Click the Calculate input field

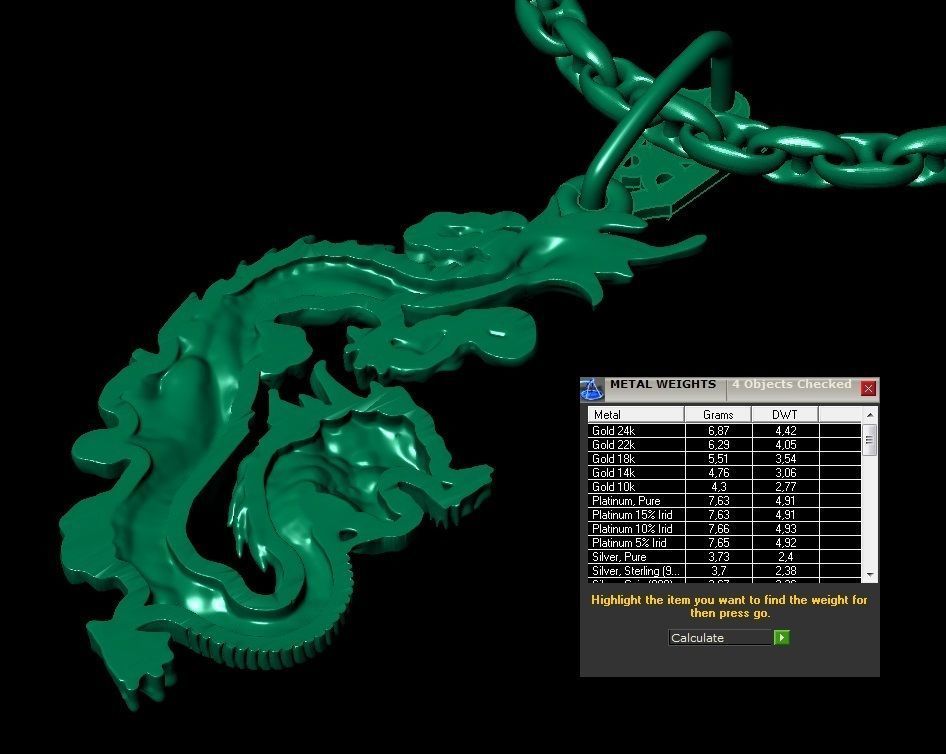click(x=720, y=638)
